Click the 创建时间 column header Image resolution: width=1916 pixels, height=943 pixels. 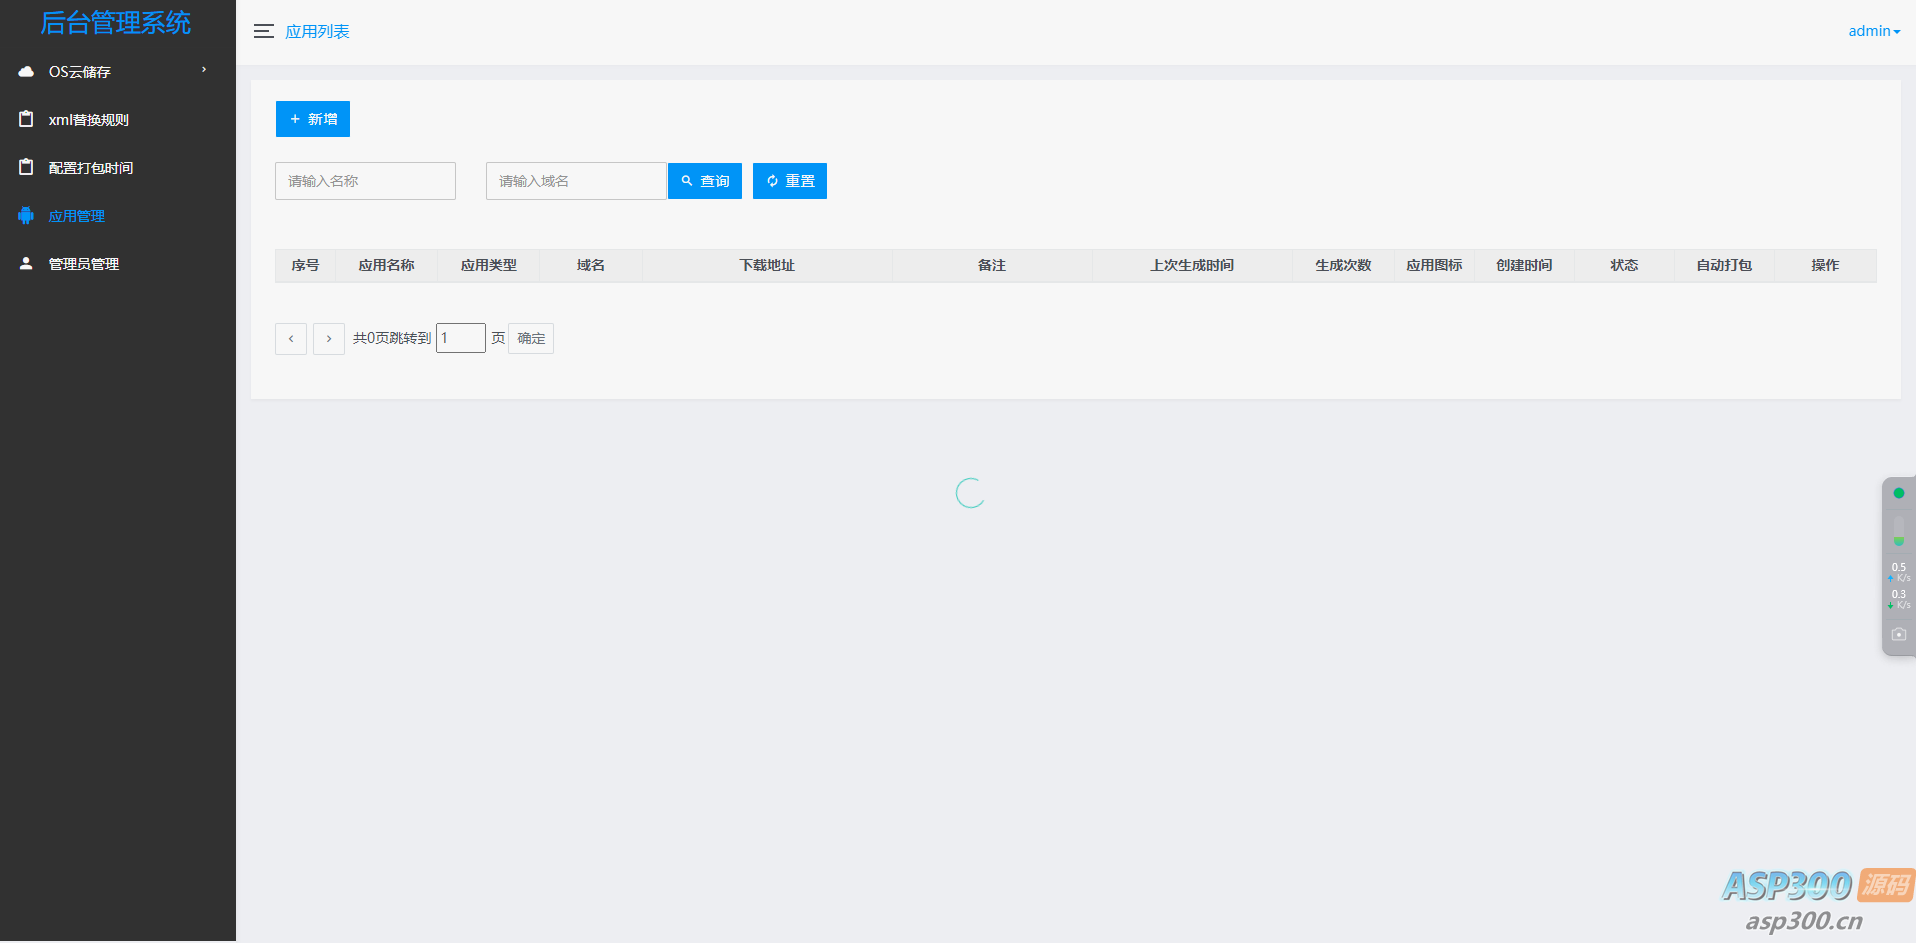[x=1524, y=265]
